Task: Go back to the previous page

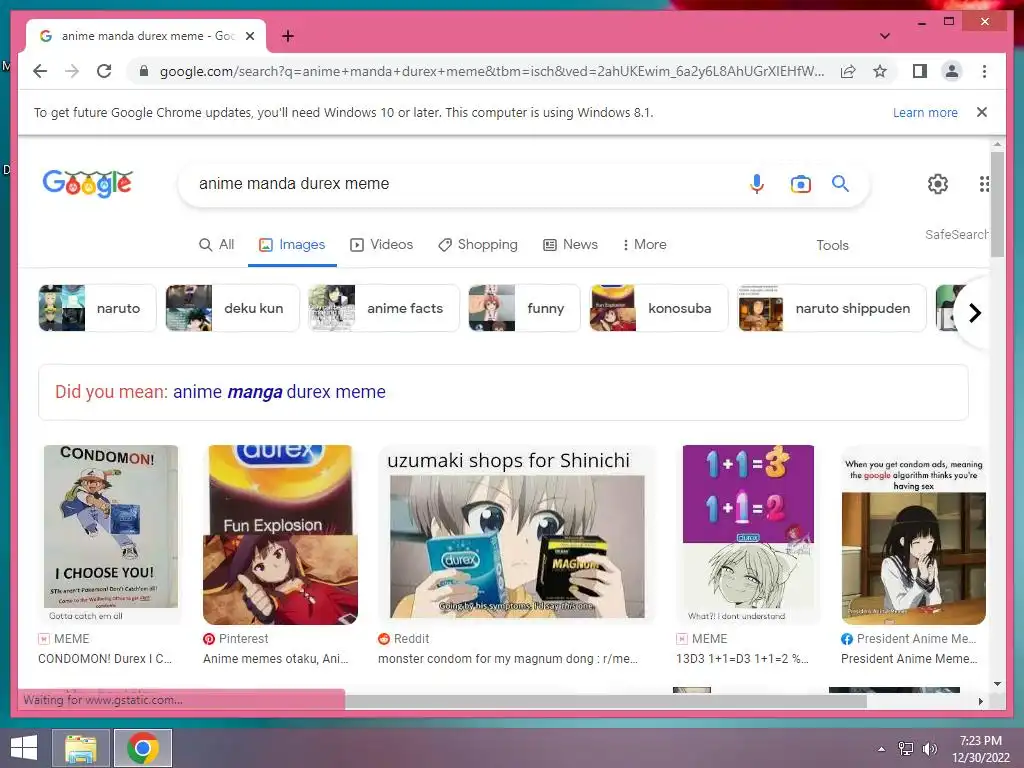Action: (x=40, y=71)
